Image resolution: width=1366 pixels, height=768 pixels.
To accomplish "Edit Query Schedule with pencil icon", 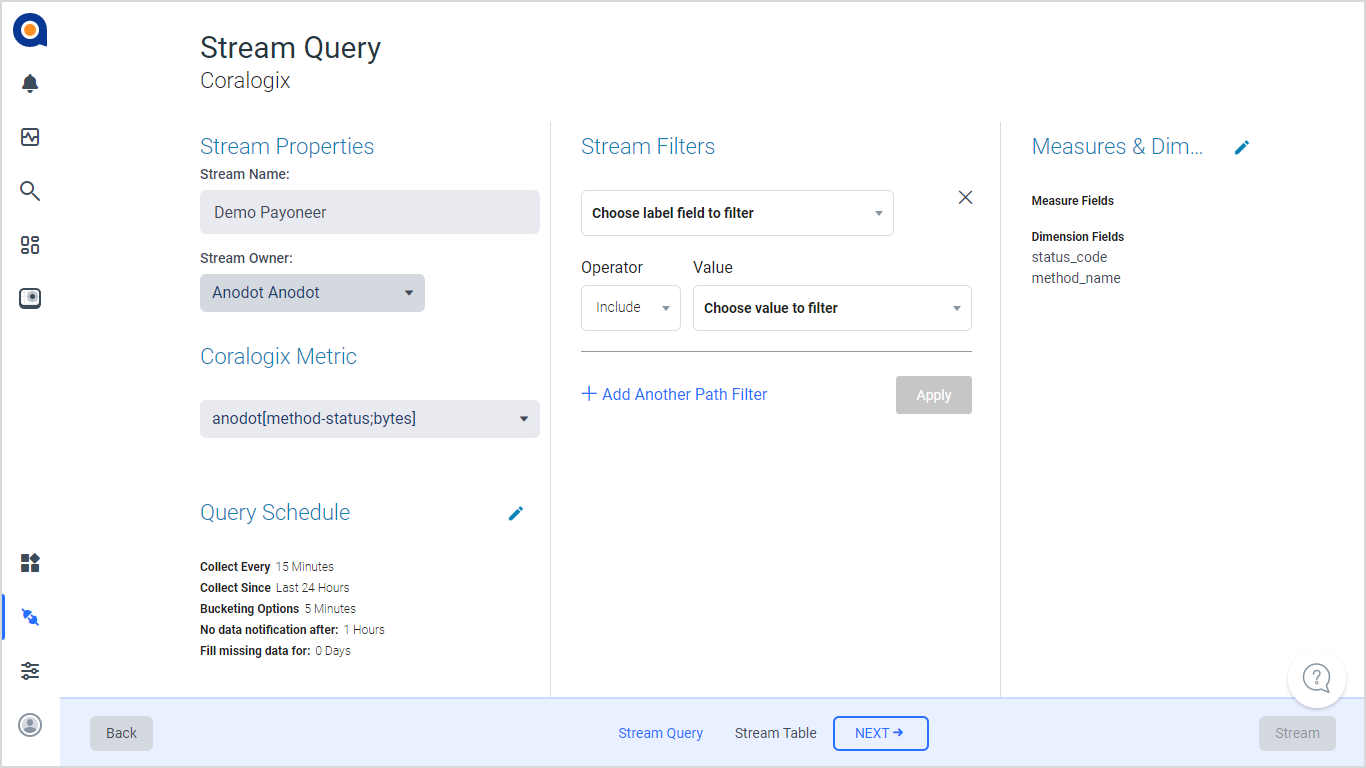I will [516, 513].
